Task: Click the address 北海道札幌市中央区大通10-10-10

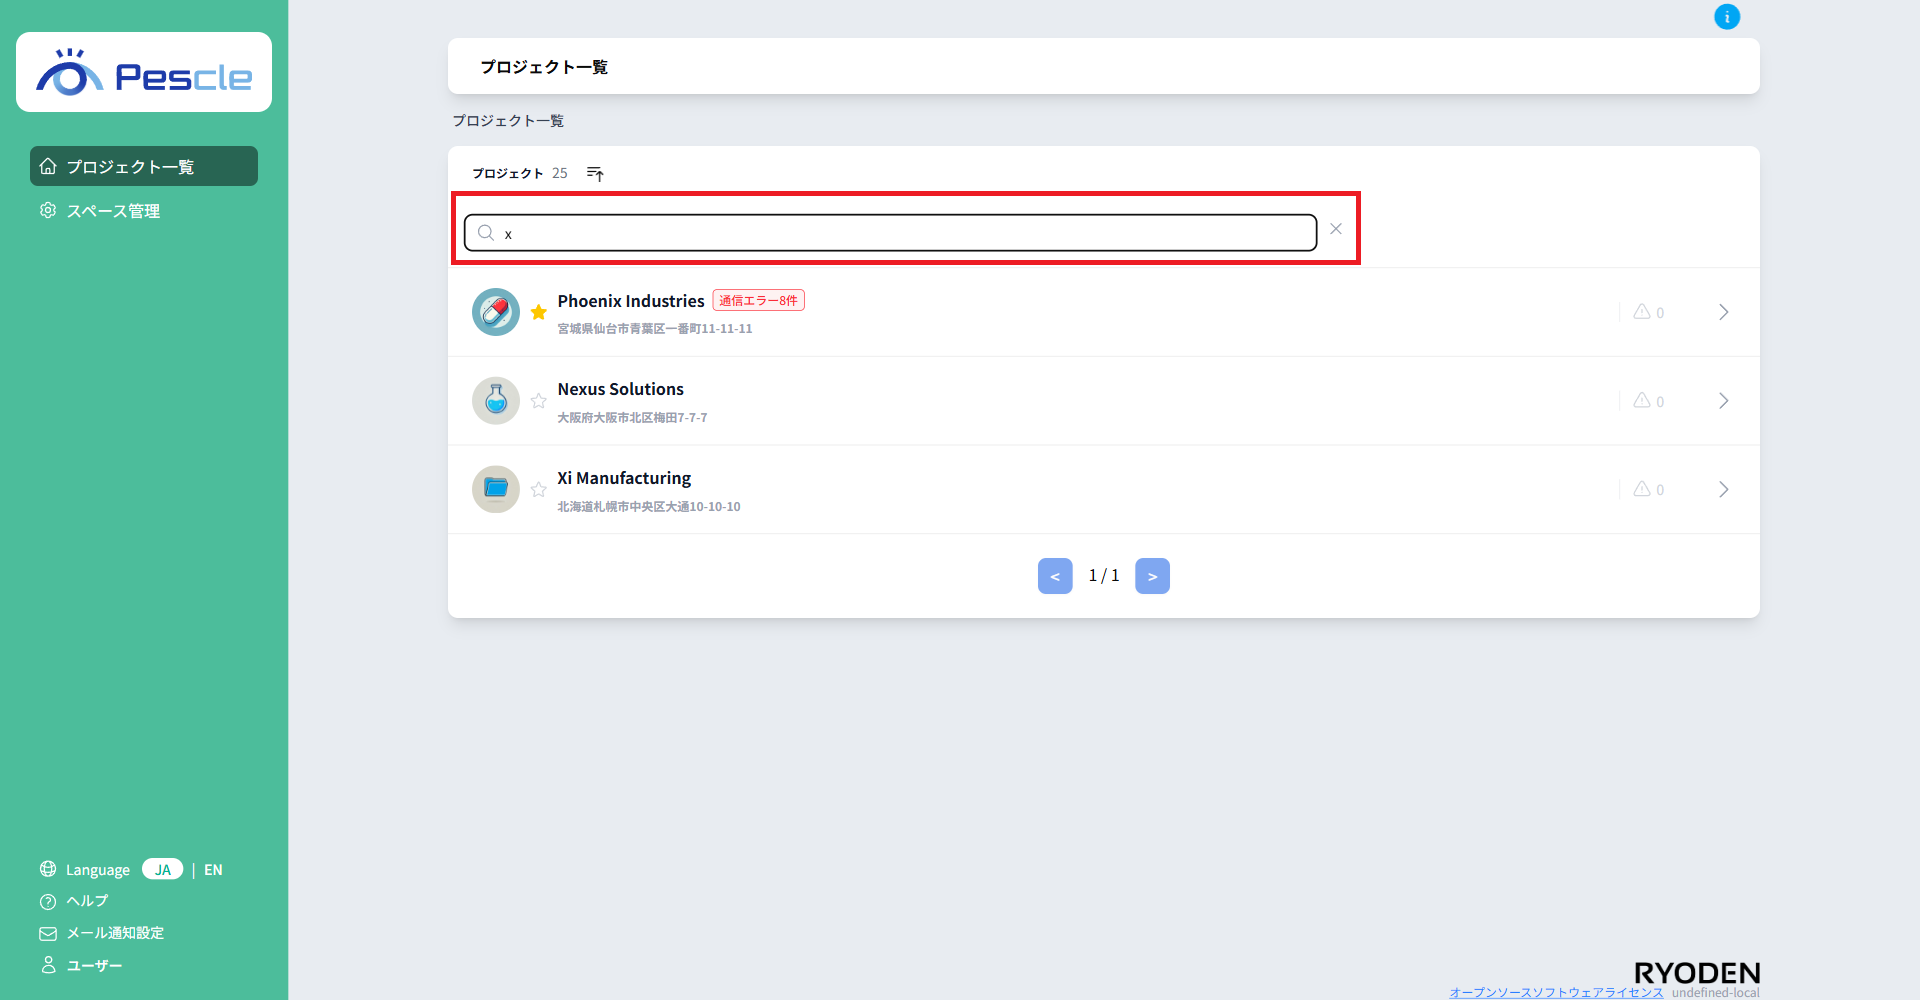Action: [x=649, y=507]
